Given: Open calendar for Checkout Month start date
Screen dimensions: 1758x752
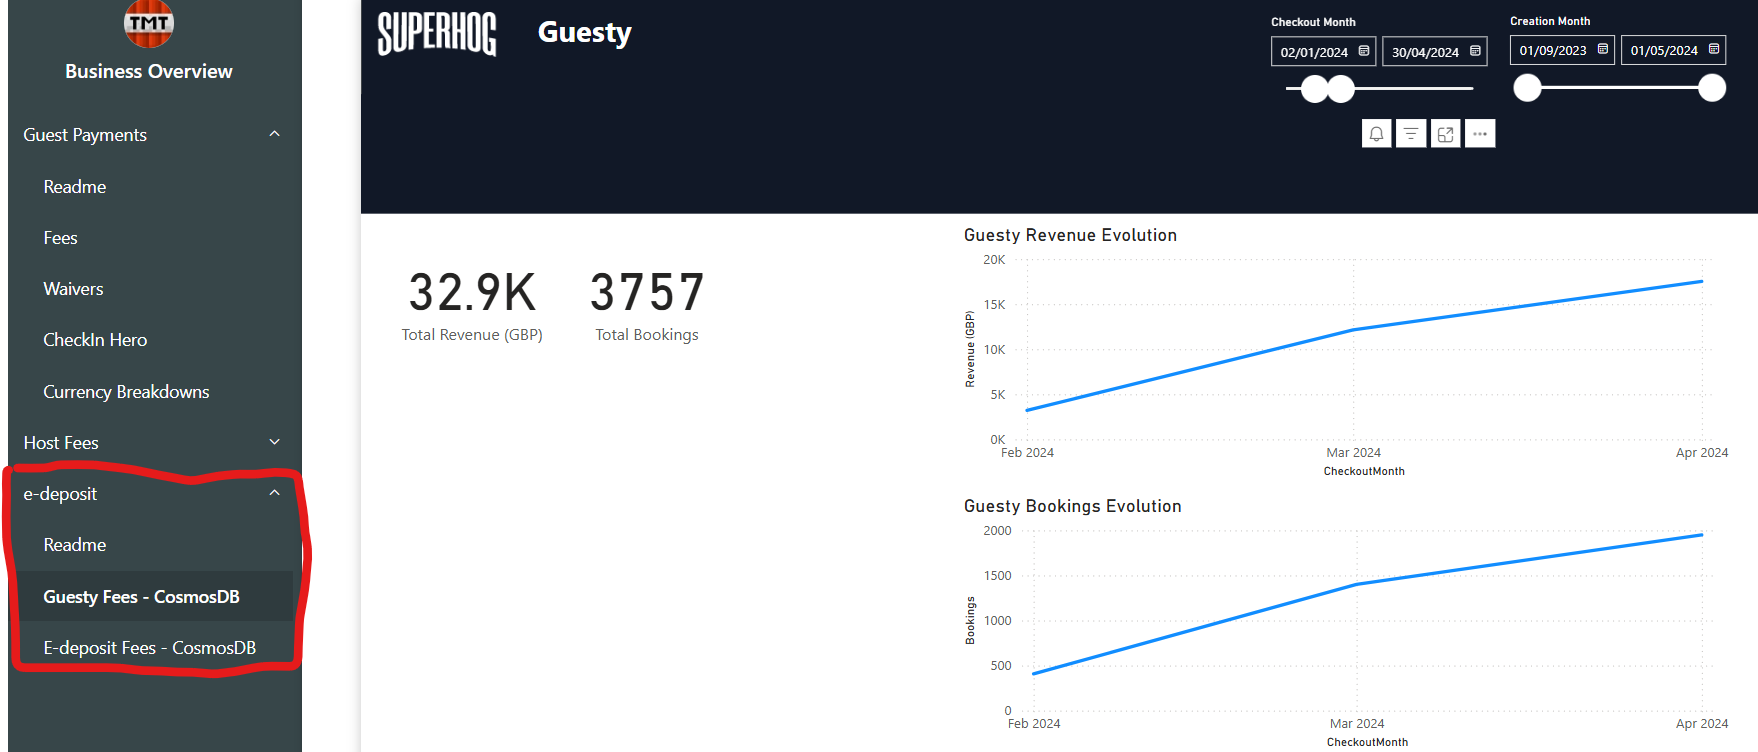Looking at the screenshot, I should pos(1363,51).
